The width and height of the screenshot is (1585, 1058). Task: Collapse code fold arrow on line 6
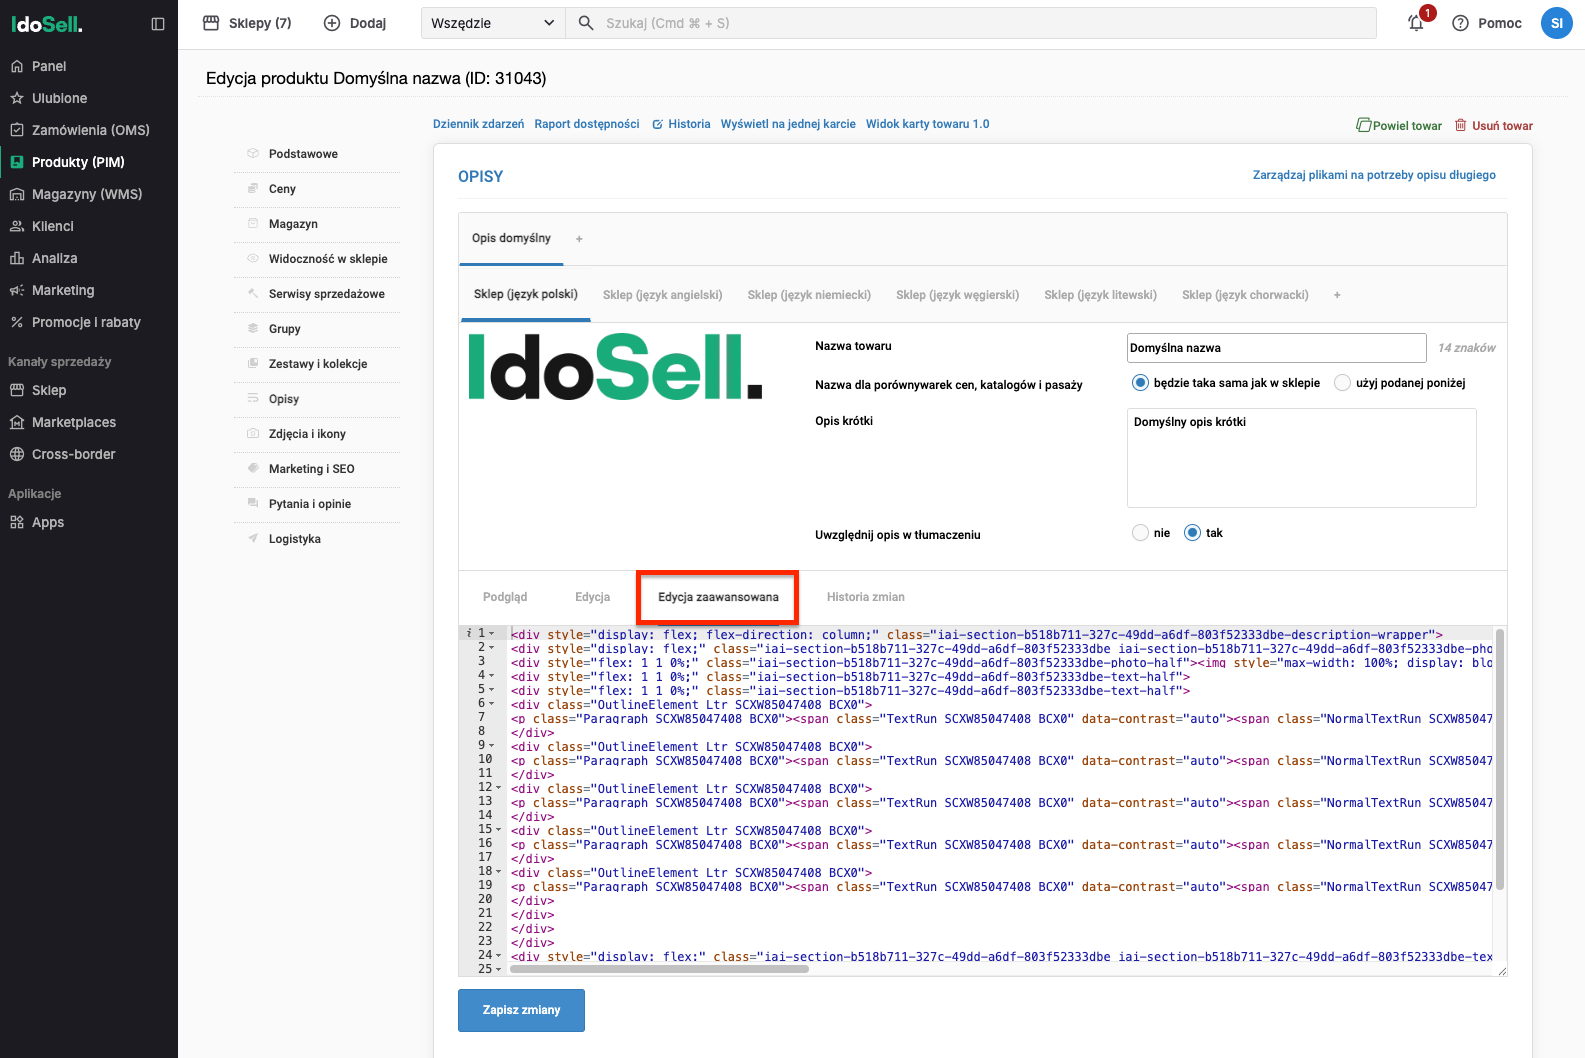point(492,704)
